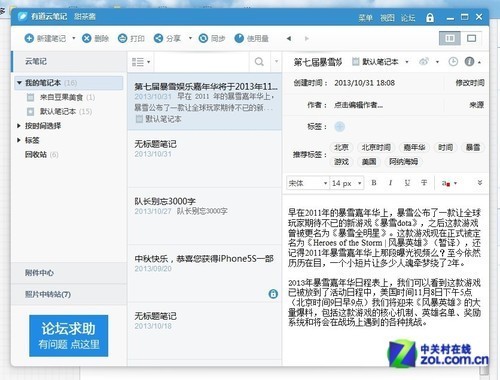Add the recommended tag 暴雪
500x380 pixels.
pos(473,147)
